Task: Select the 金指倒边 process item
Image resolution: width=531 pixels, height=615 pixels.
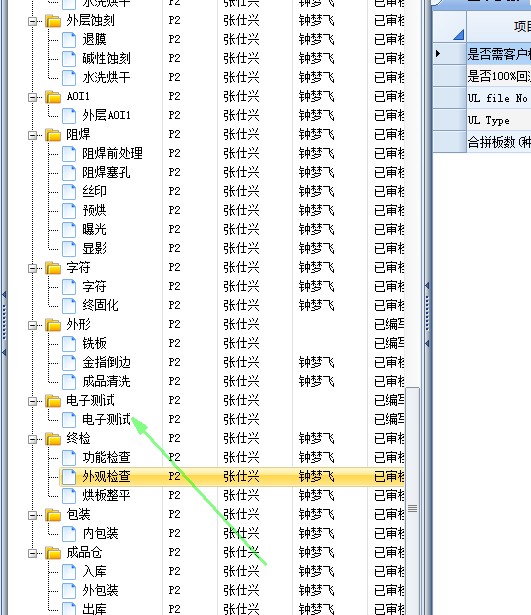Action: (106, 362)
